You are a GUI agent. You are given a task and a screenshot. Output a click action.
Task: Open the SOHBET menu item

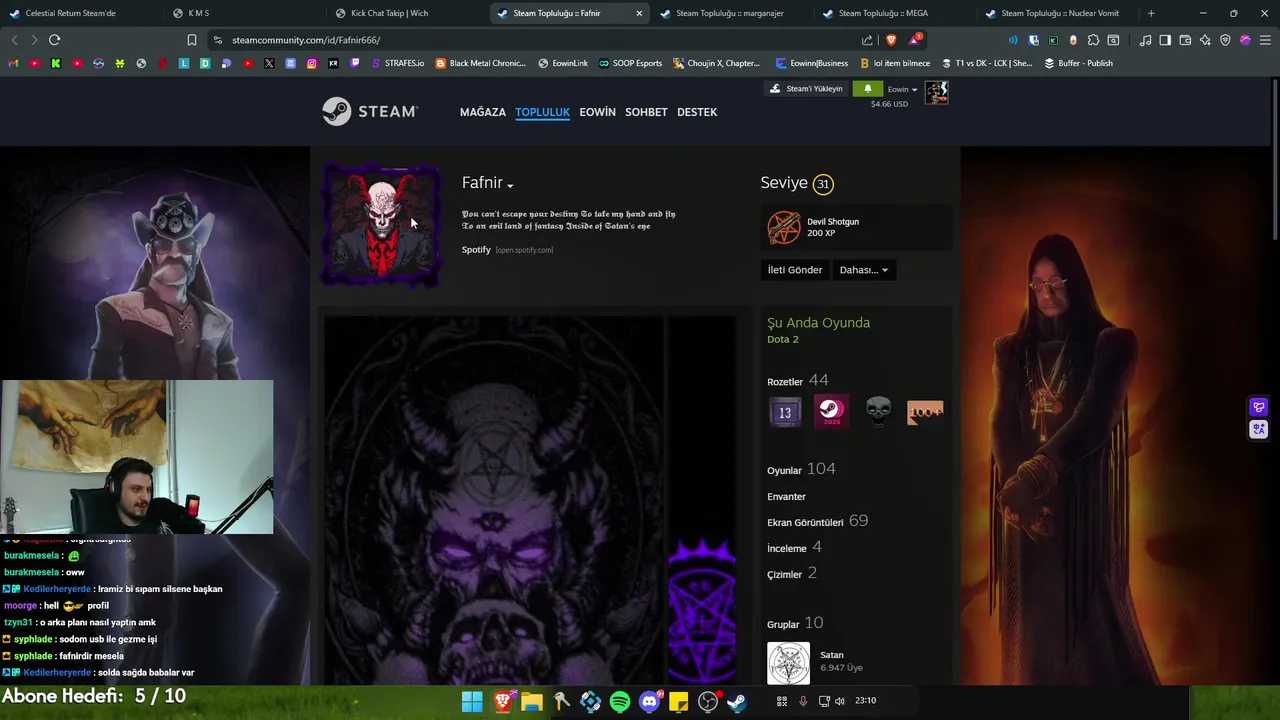[646, 112]
